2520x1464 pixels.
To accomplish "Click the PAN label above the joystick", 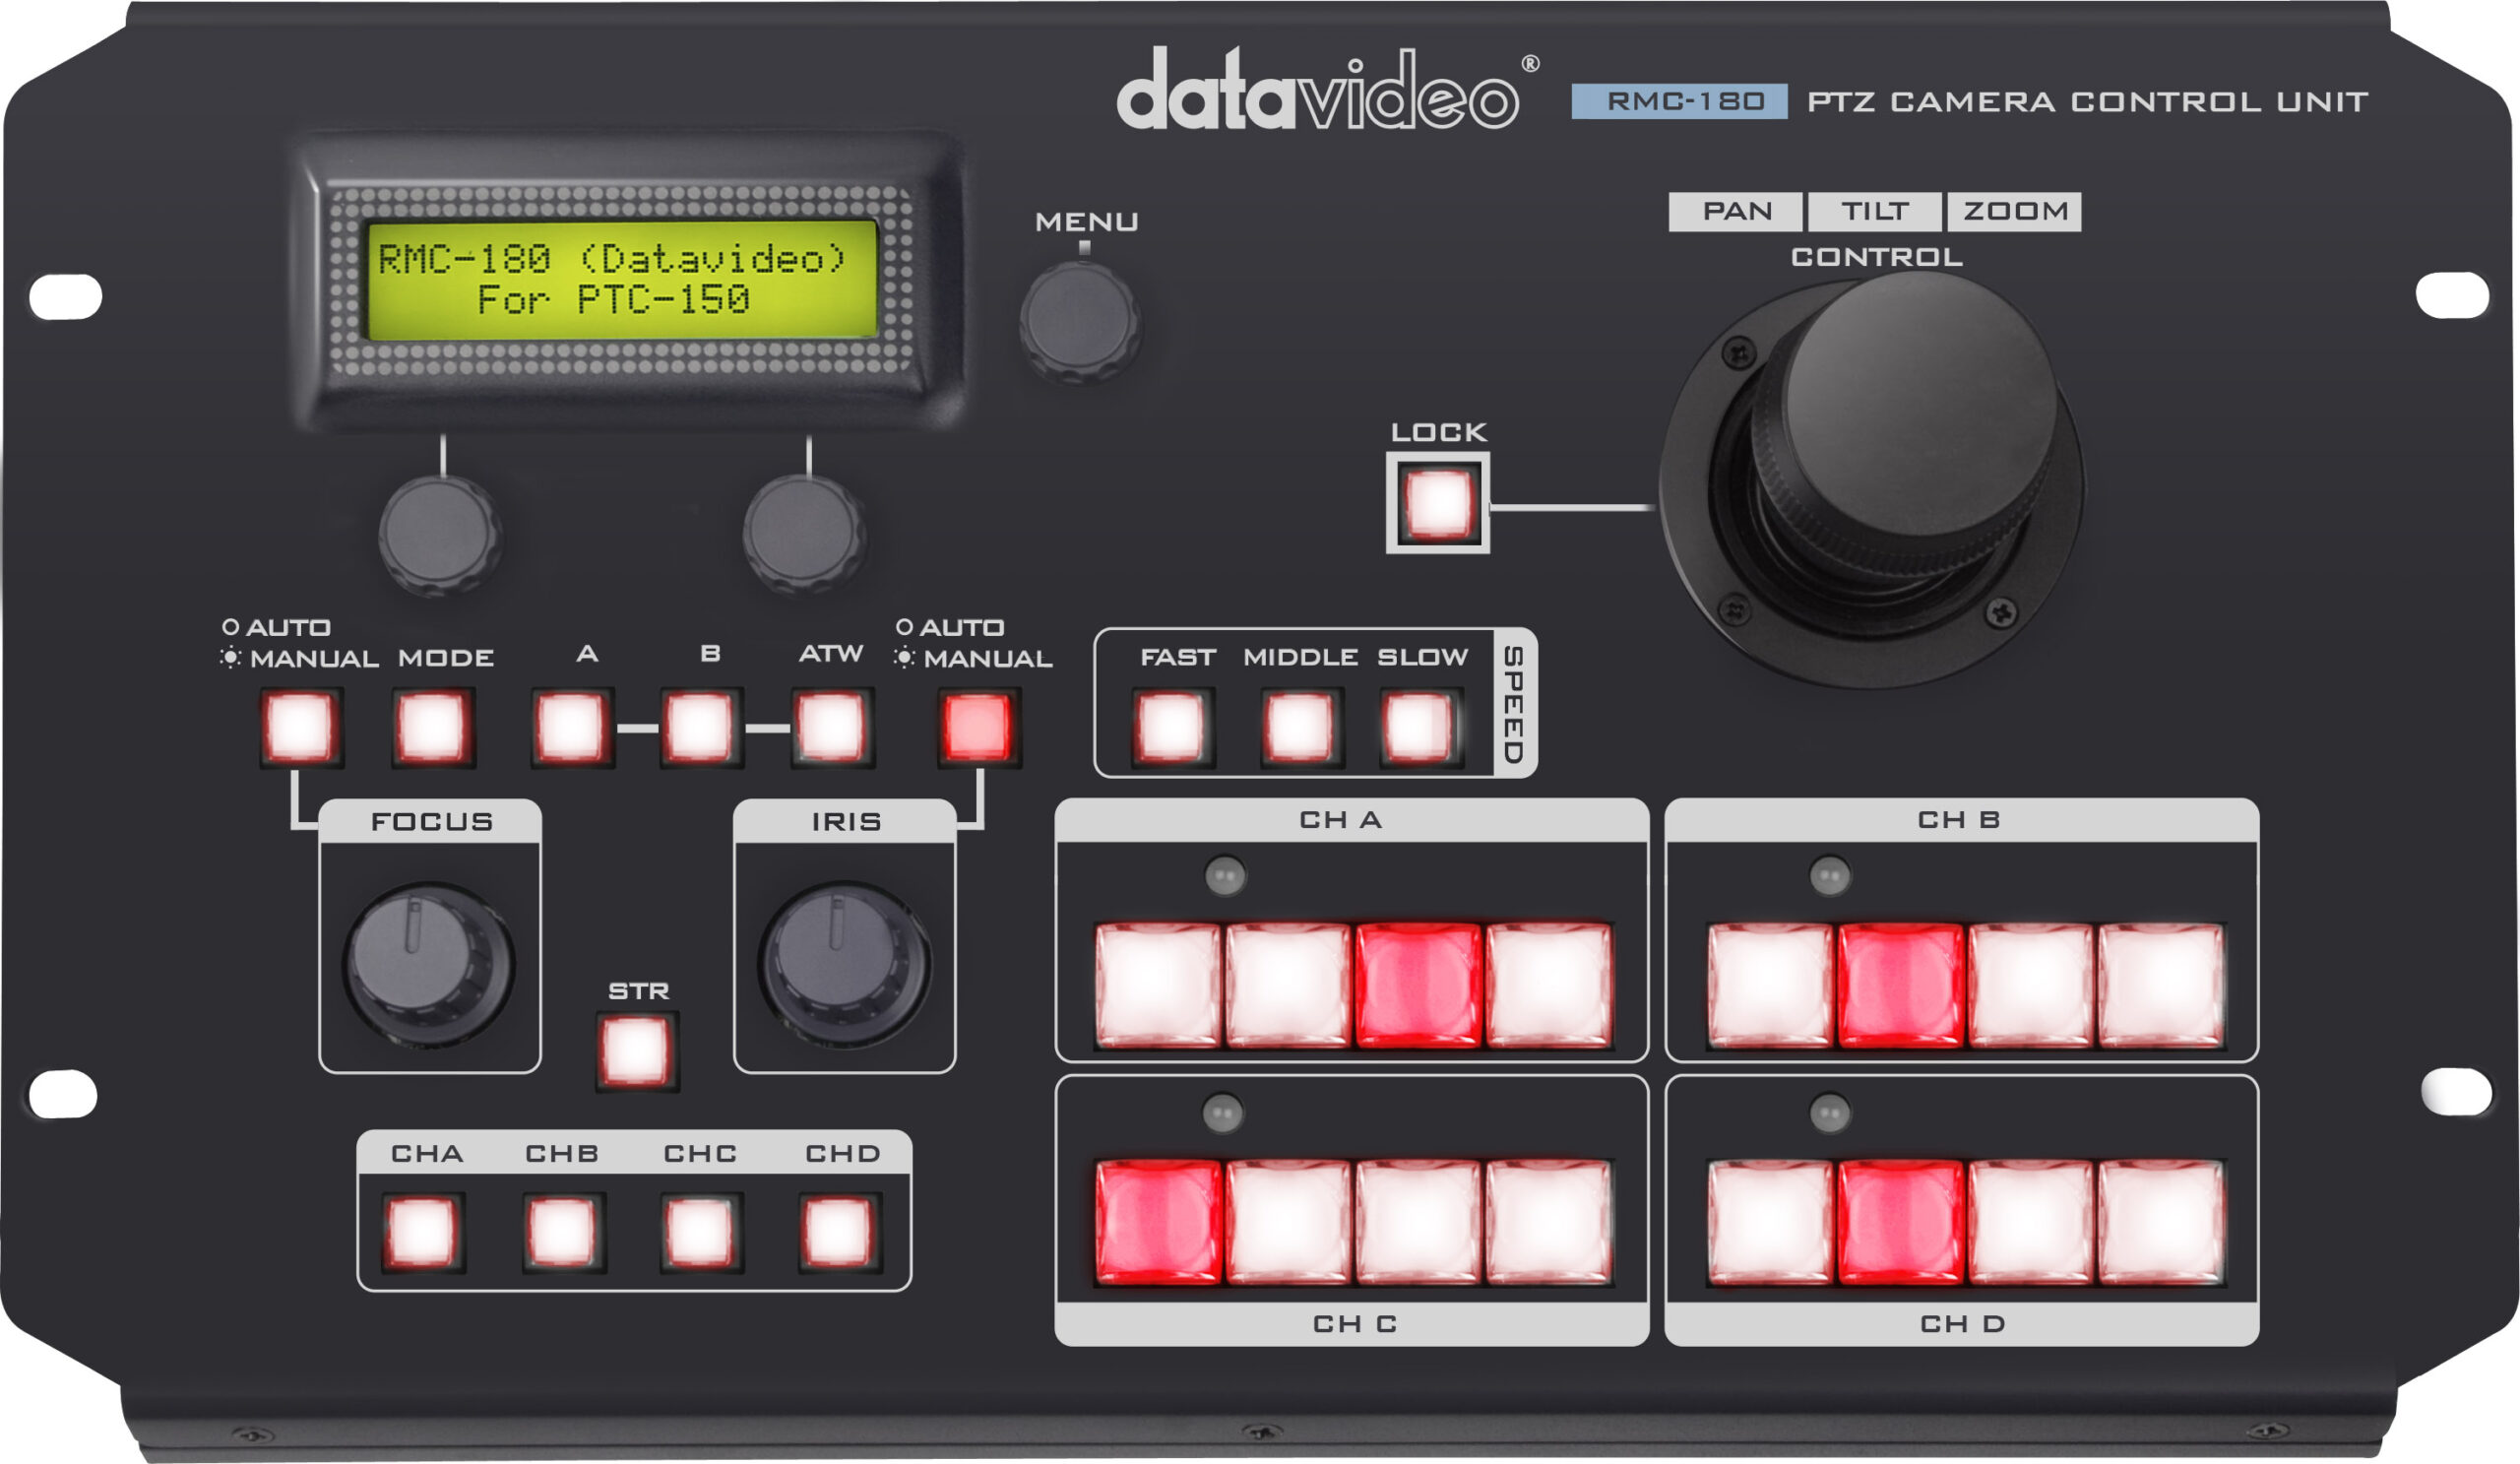I will click(x=1736, y=212).
